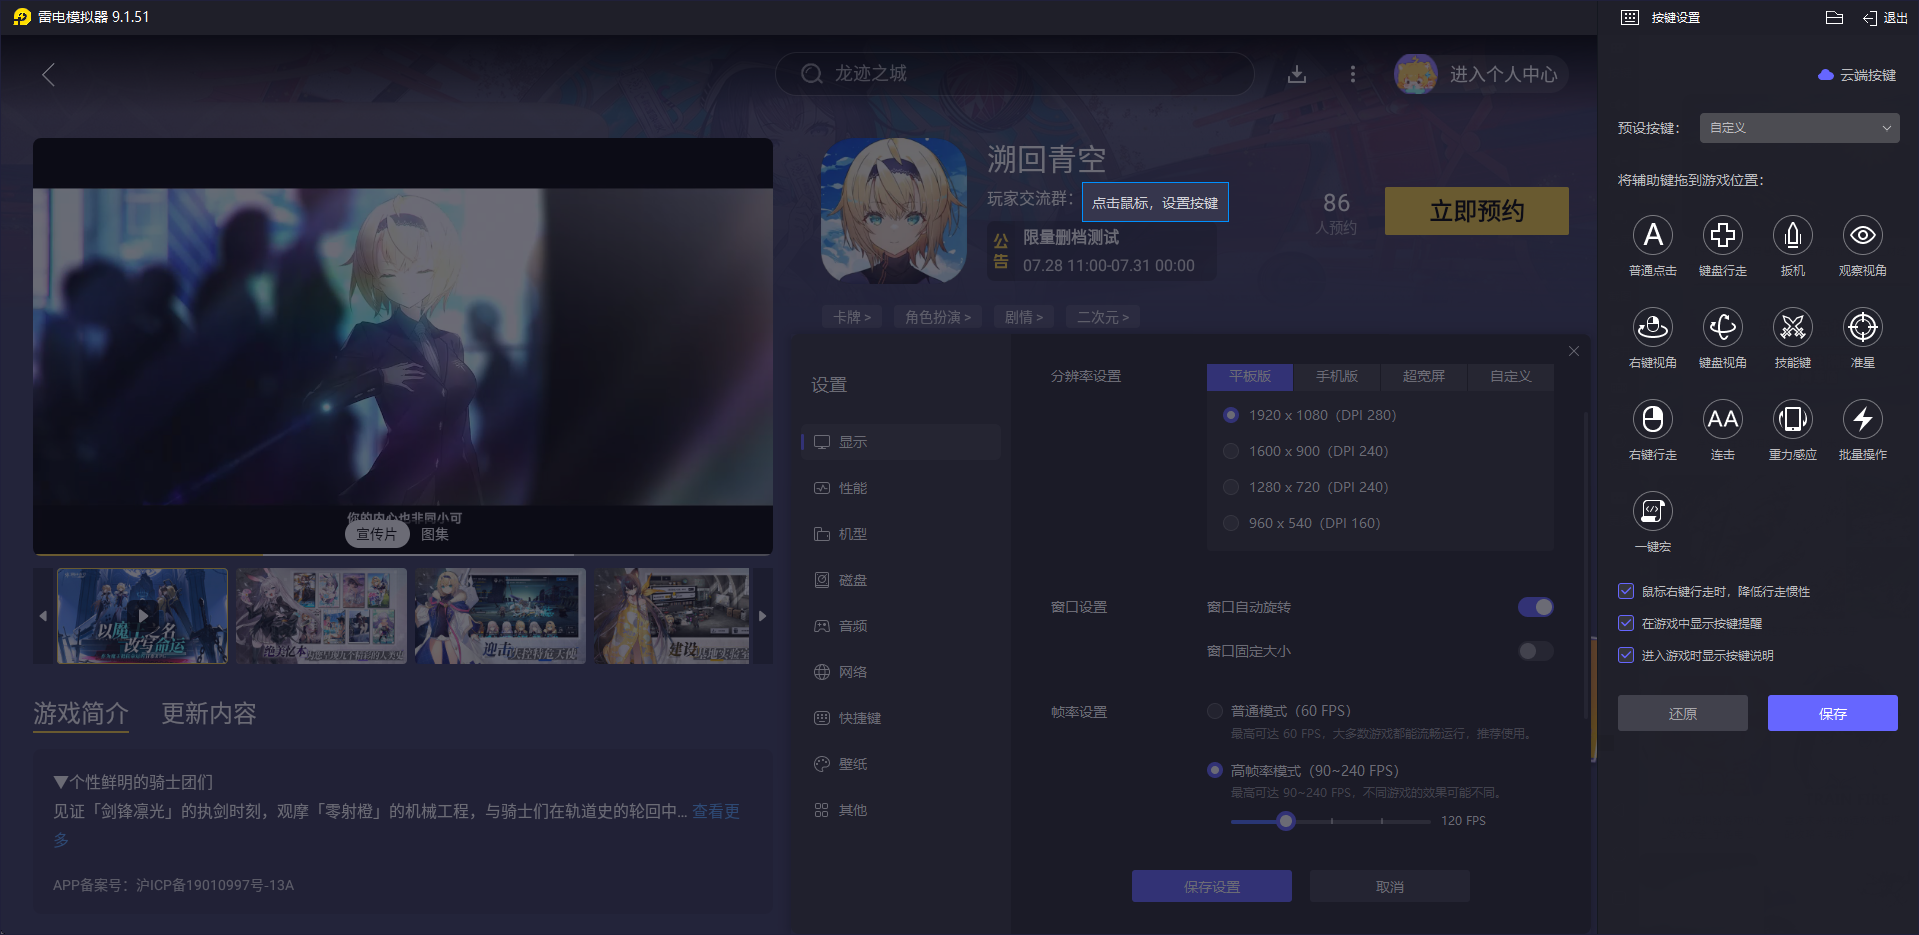Go back with the left arrow icon

48,74
